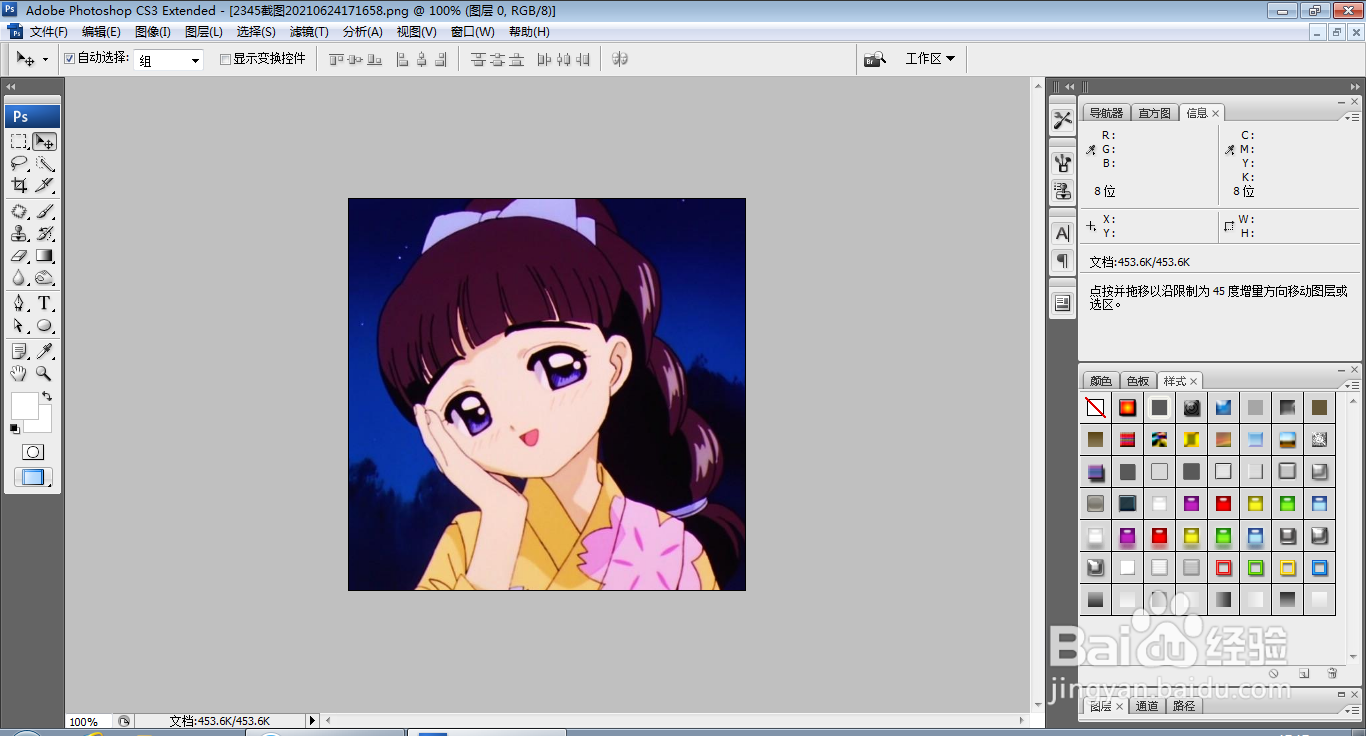Image resolution: width=1366 pixels, height=736 pixels.
Task: Switch to the 颜色 tab
Action: click(1101, 381)
